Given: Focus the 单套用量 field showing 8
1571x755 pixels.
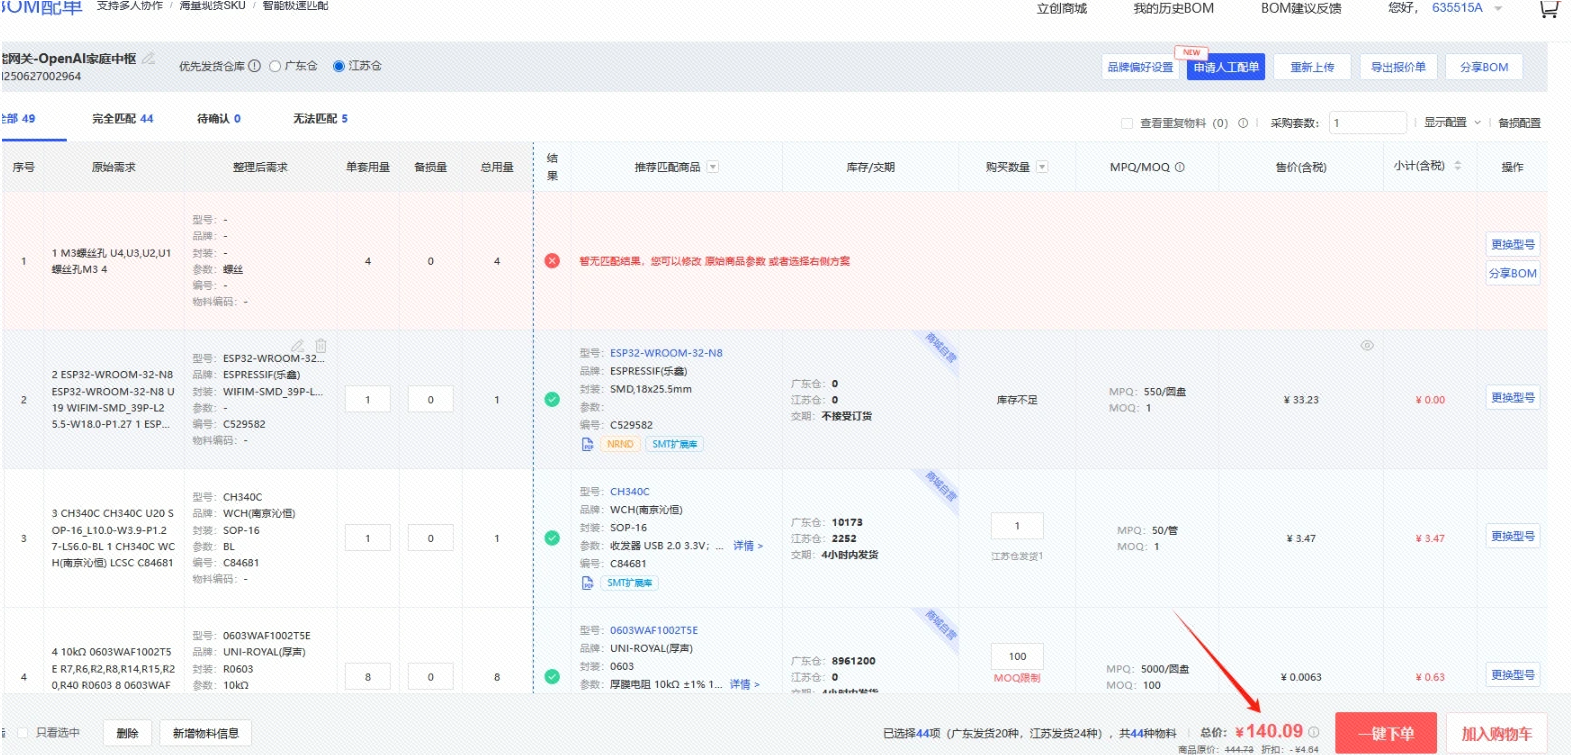Looking at the screenshot, I should pyautogui.click(x=368, y=677).
